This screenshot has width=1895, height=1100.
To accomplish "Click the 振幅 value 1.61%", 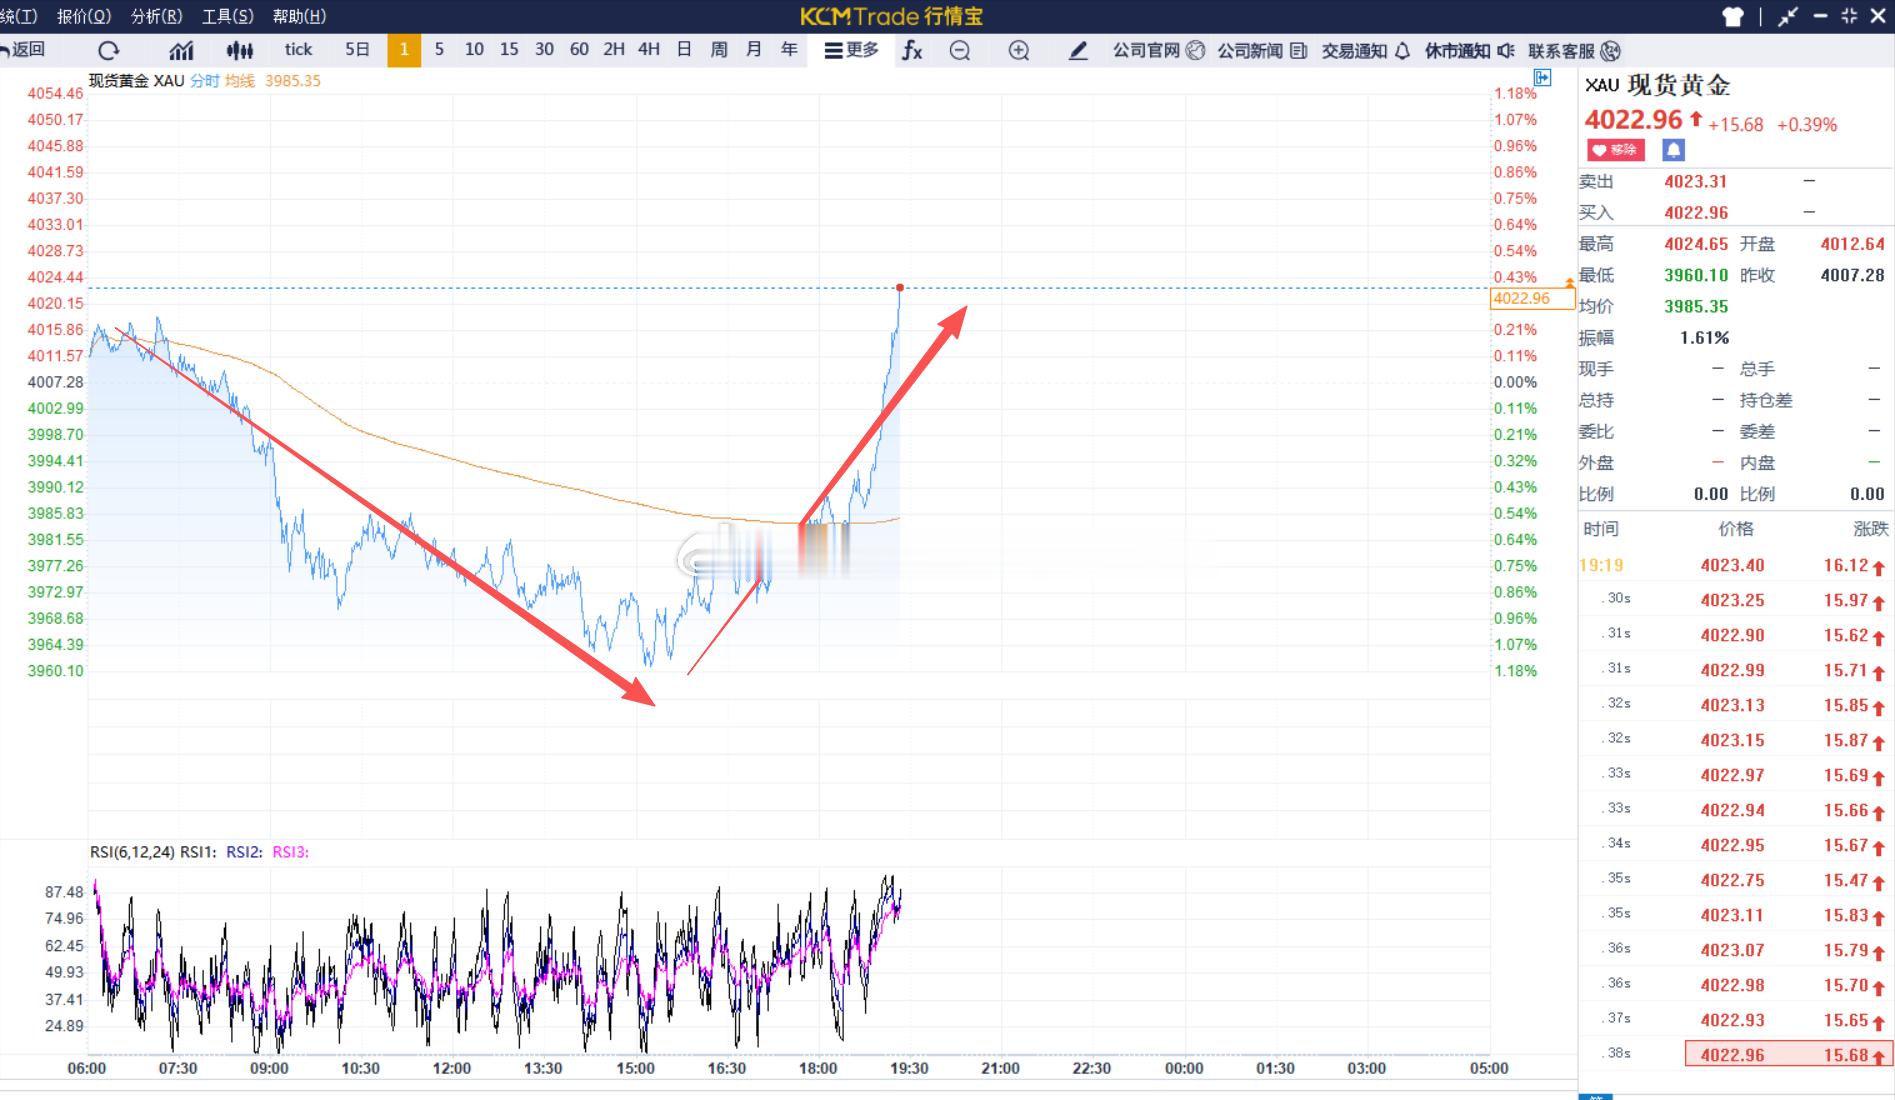I will (1704, 338).
